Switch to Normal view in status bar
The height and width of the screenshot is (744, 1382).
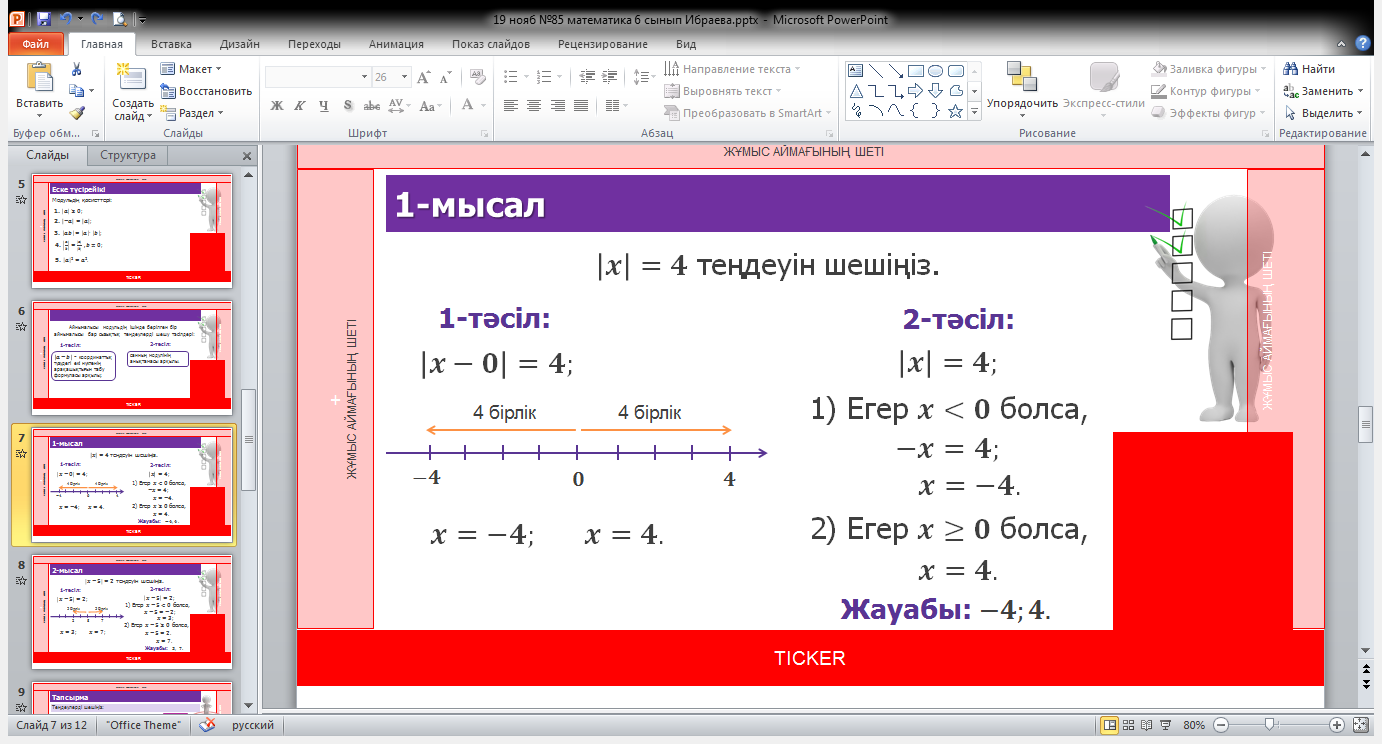[x=1109, y=724]
